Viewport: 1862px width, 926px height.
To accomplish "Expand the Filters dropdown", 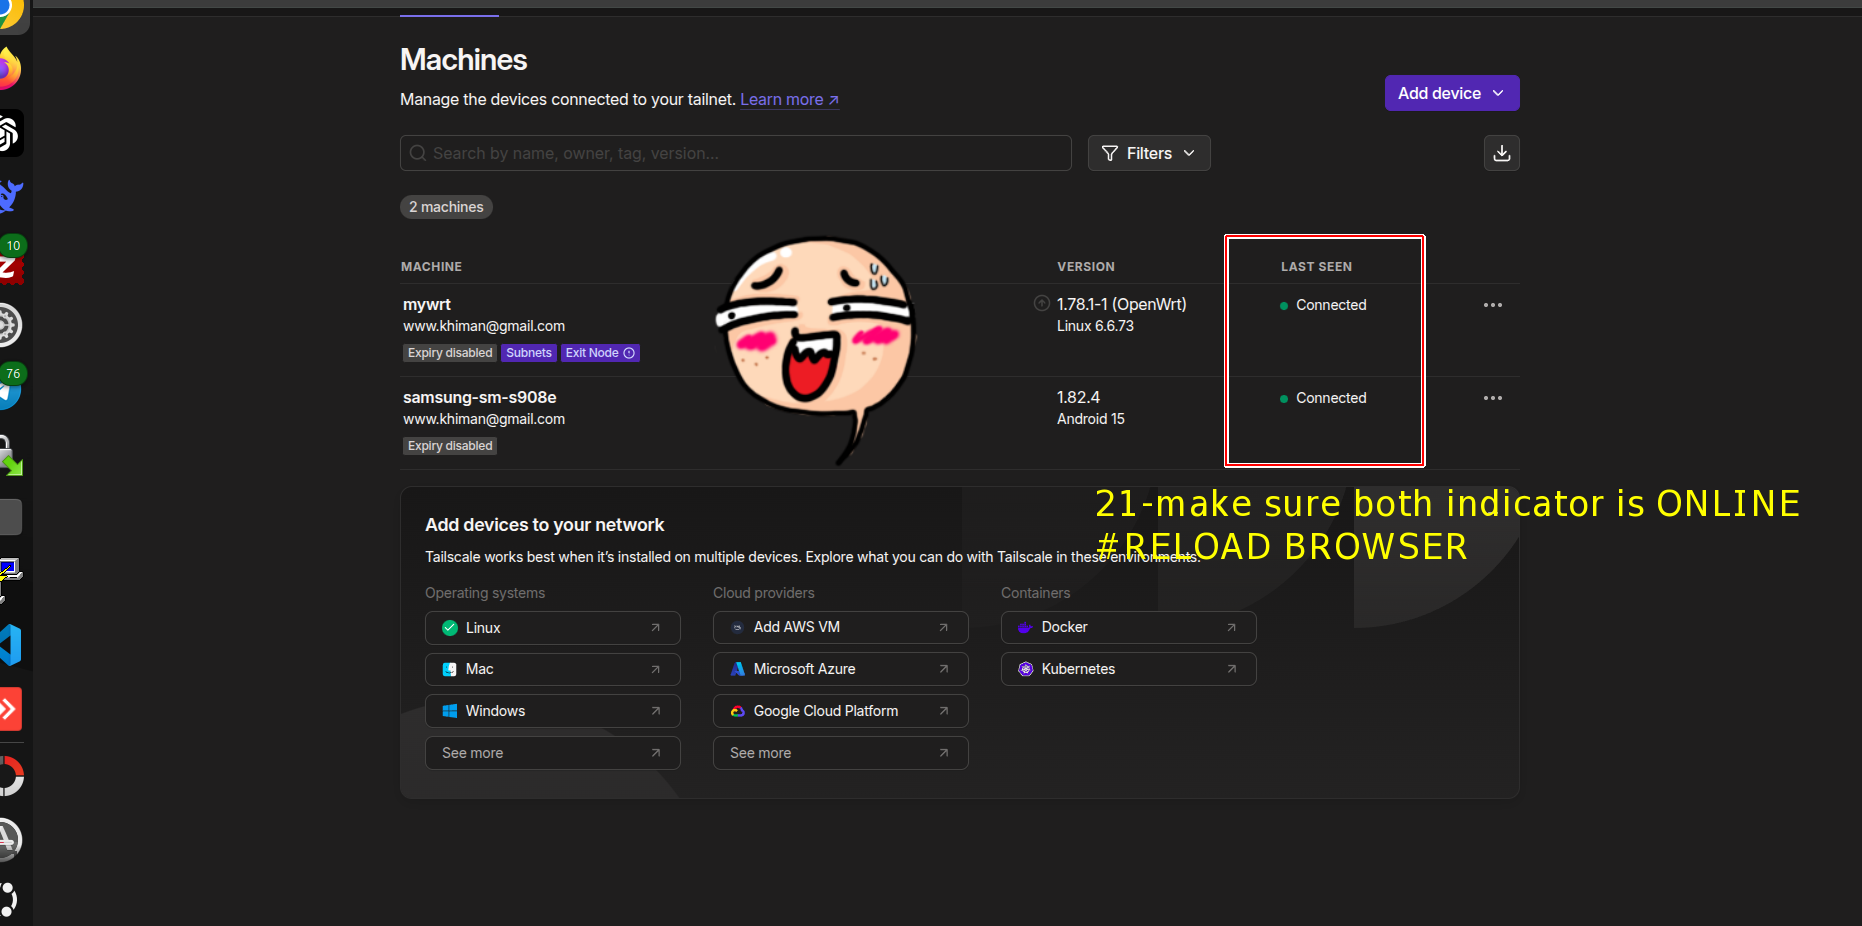I will click(x=1149, y=153).
